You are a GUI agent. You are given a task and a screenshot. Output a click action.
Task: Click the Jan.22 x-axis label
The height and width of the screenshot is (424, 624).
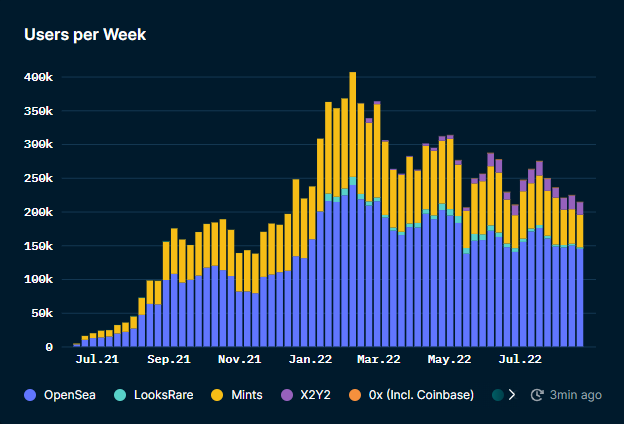pos(310,358)
